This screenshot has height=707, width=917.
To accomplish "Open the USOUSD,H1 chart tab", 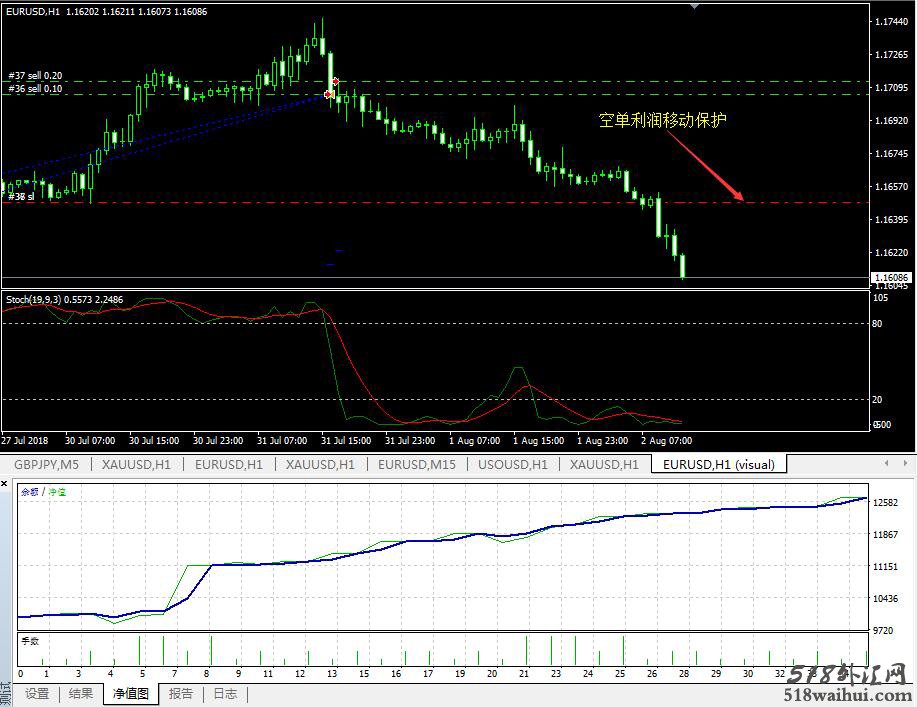I will click(x=513, y=464).
